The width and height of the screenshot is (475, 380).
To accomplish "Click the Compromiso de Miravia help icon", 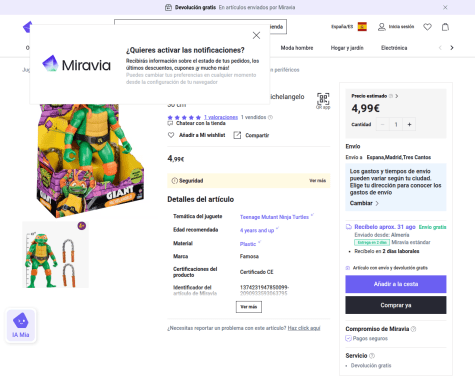I will [413, 329].
